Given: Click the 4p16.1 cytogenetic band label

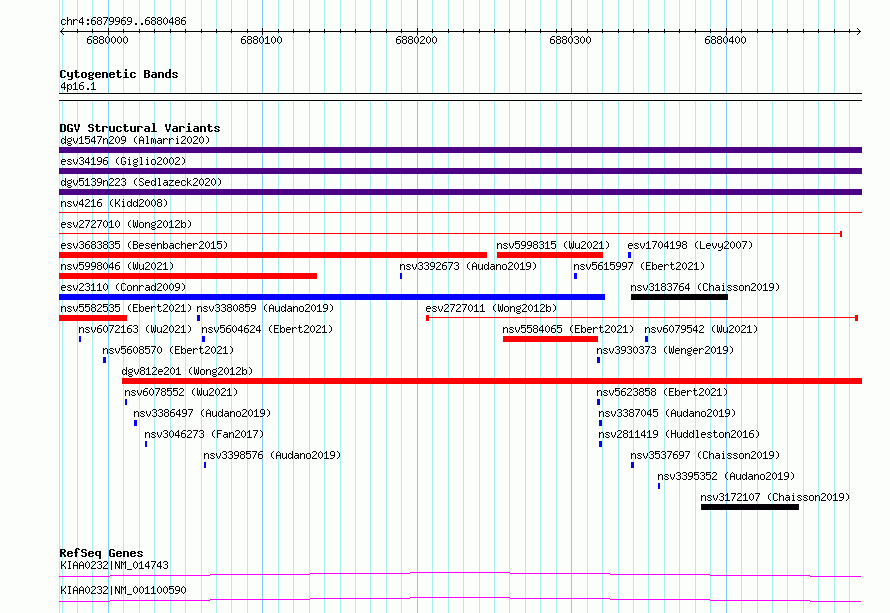Looking at the screenshot, I should tap(78, 86).
